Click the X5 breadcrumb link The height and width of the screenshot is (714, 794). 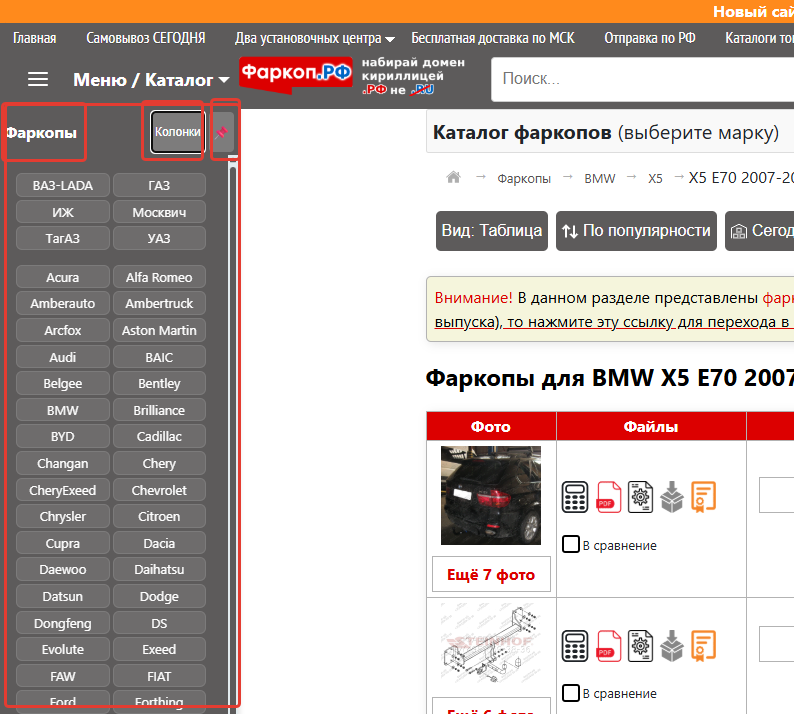click(655, 178)
